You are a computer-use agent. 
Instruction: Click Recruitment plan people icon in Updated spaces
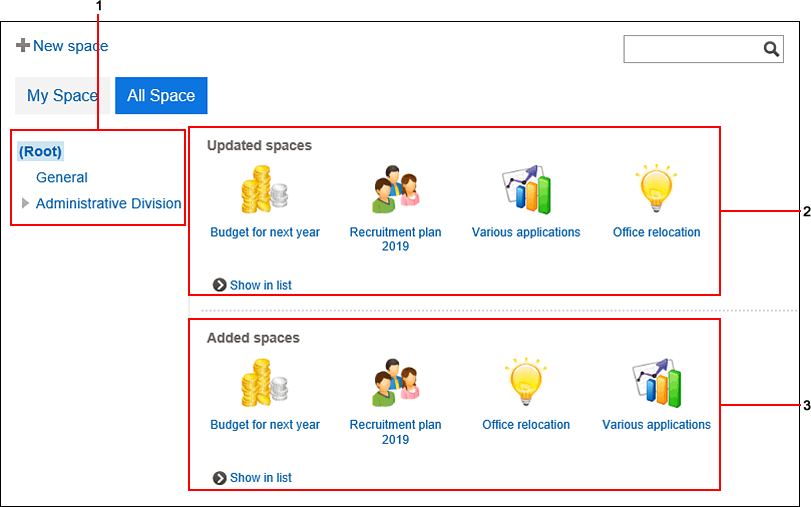click(396, 189)
